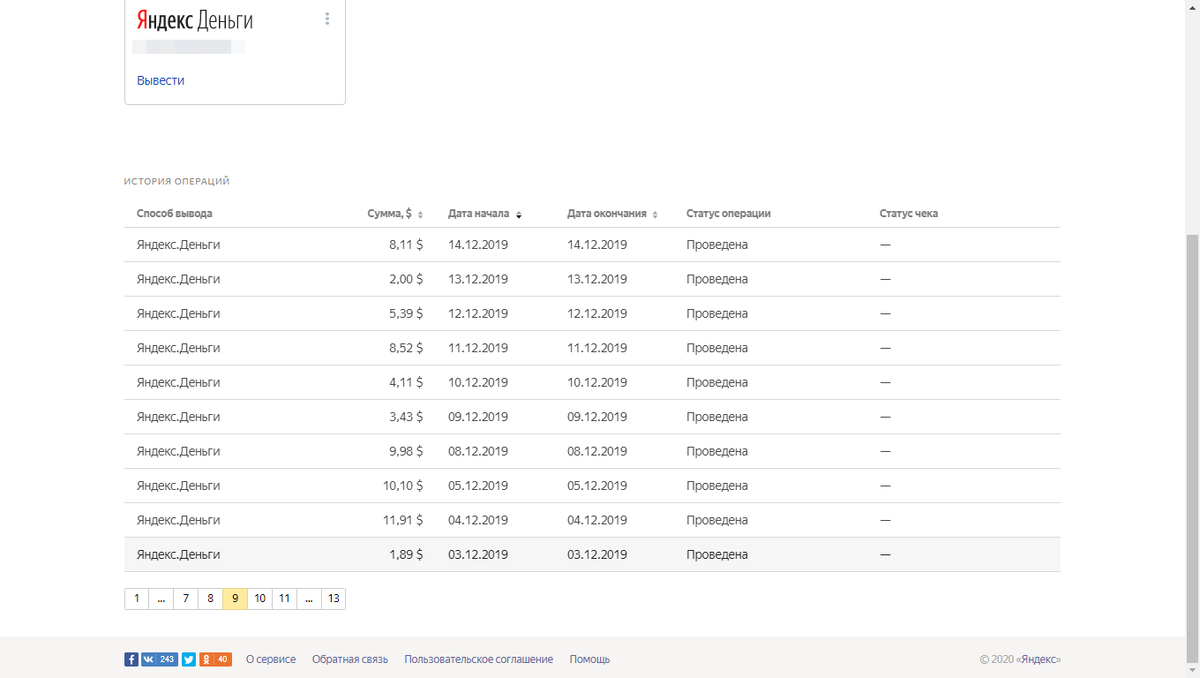This screenshot has width=1200, height=678.
Task: Sort by Сумма, $ column arrows
Action: tap(420, 214)
